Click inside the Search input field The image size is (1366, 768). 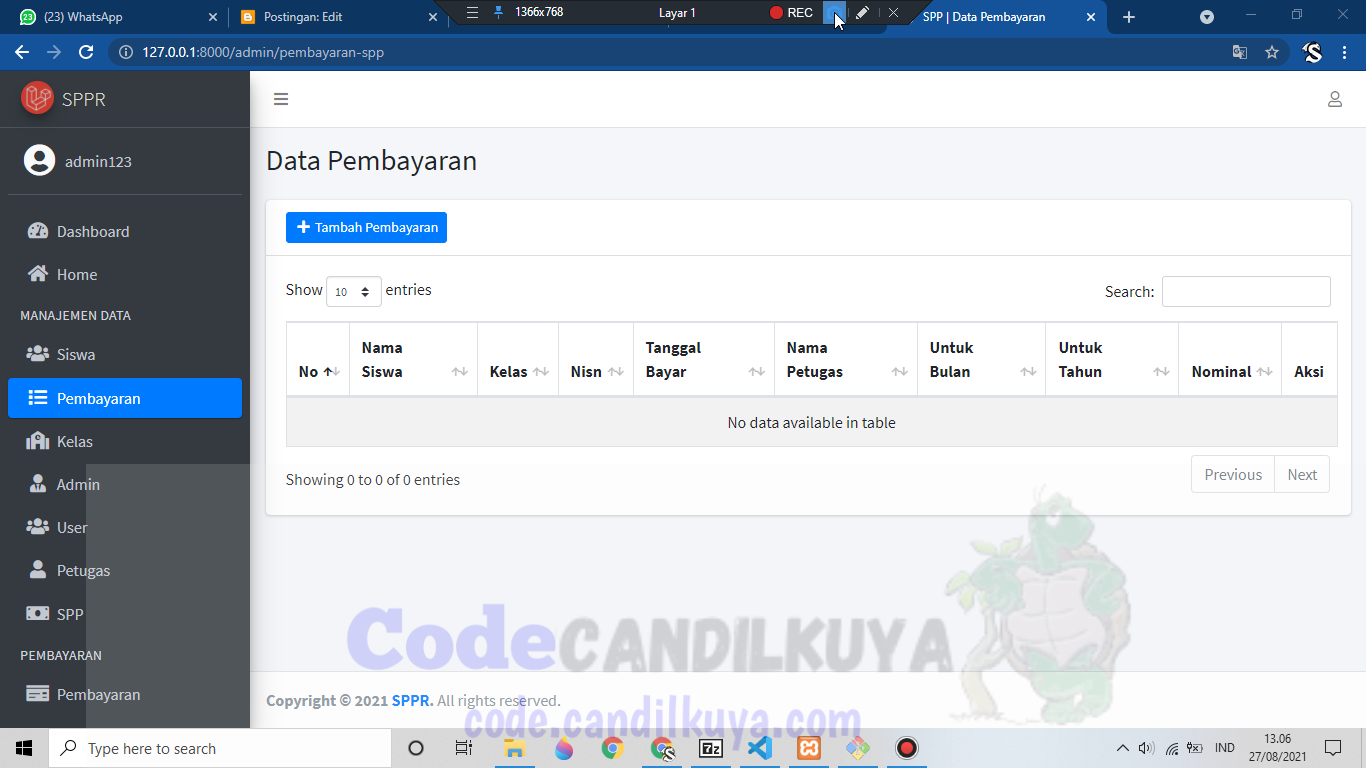(1245, 291)
